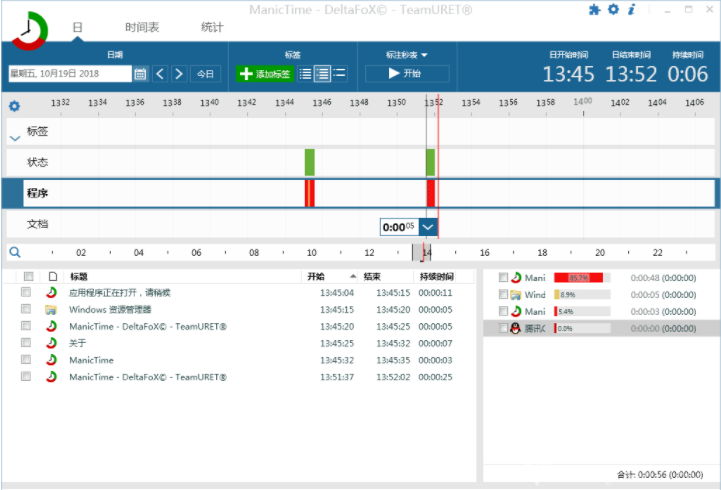
Task: Open the 0:00 selection dropdown arrow
Action: (x=428, y=227)
